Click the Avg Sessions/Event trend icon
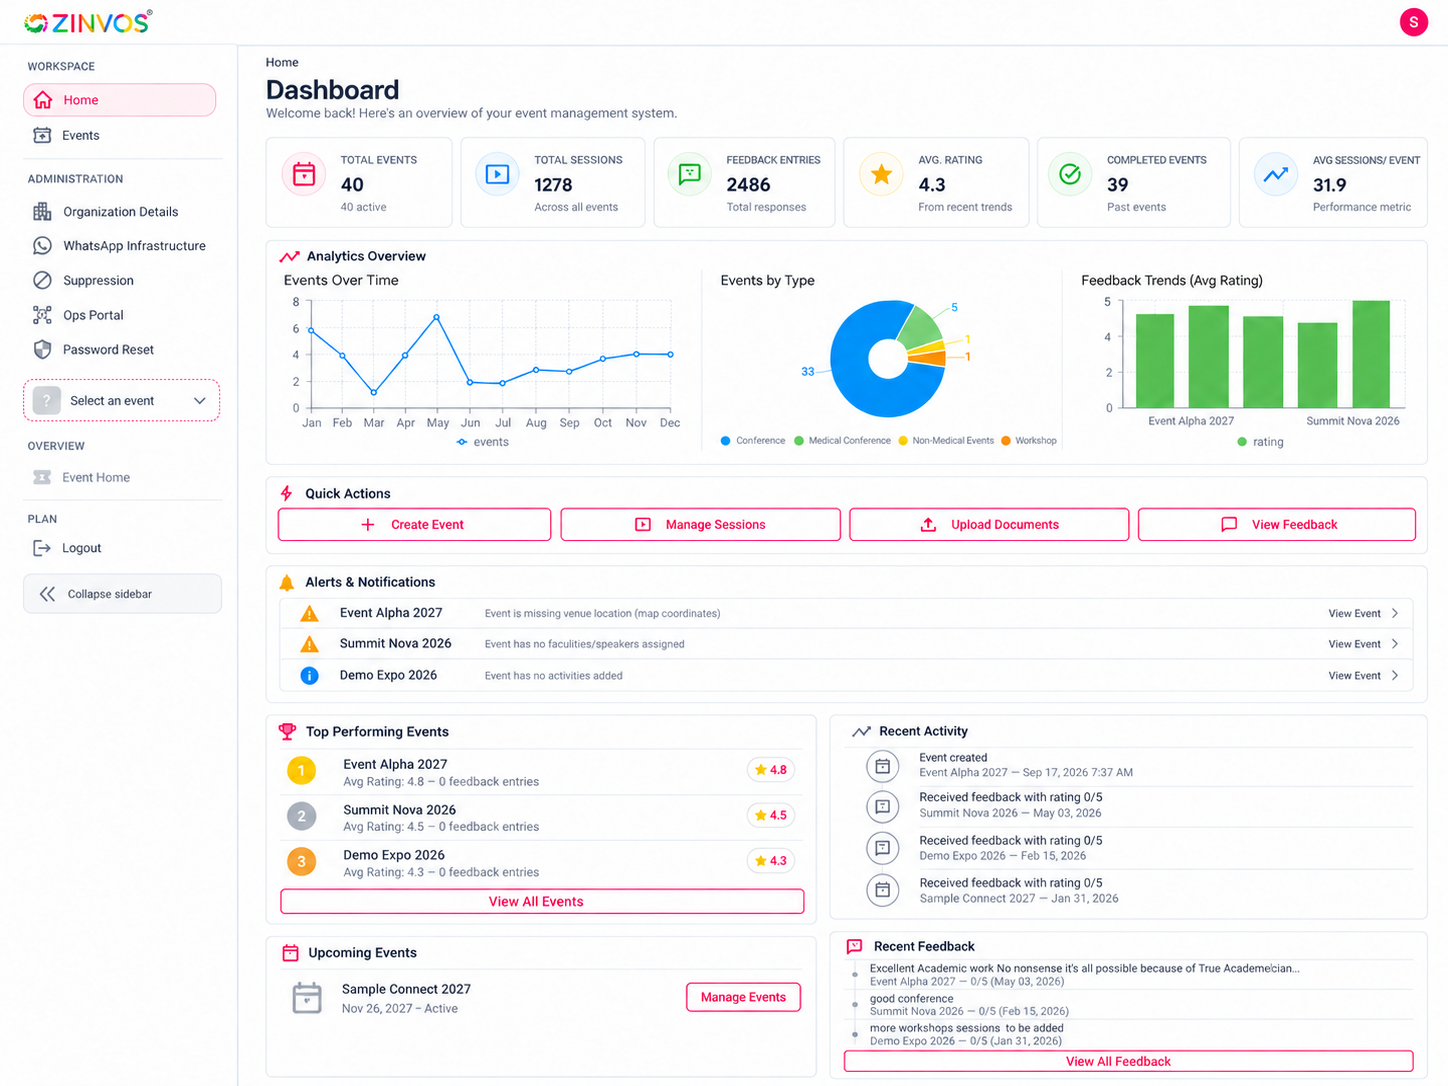The width and height of the screenshot is (1448, 1086). pyautogui.click(x=1275, y=174)
